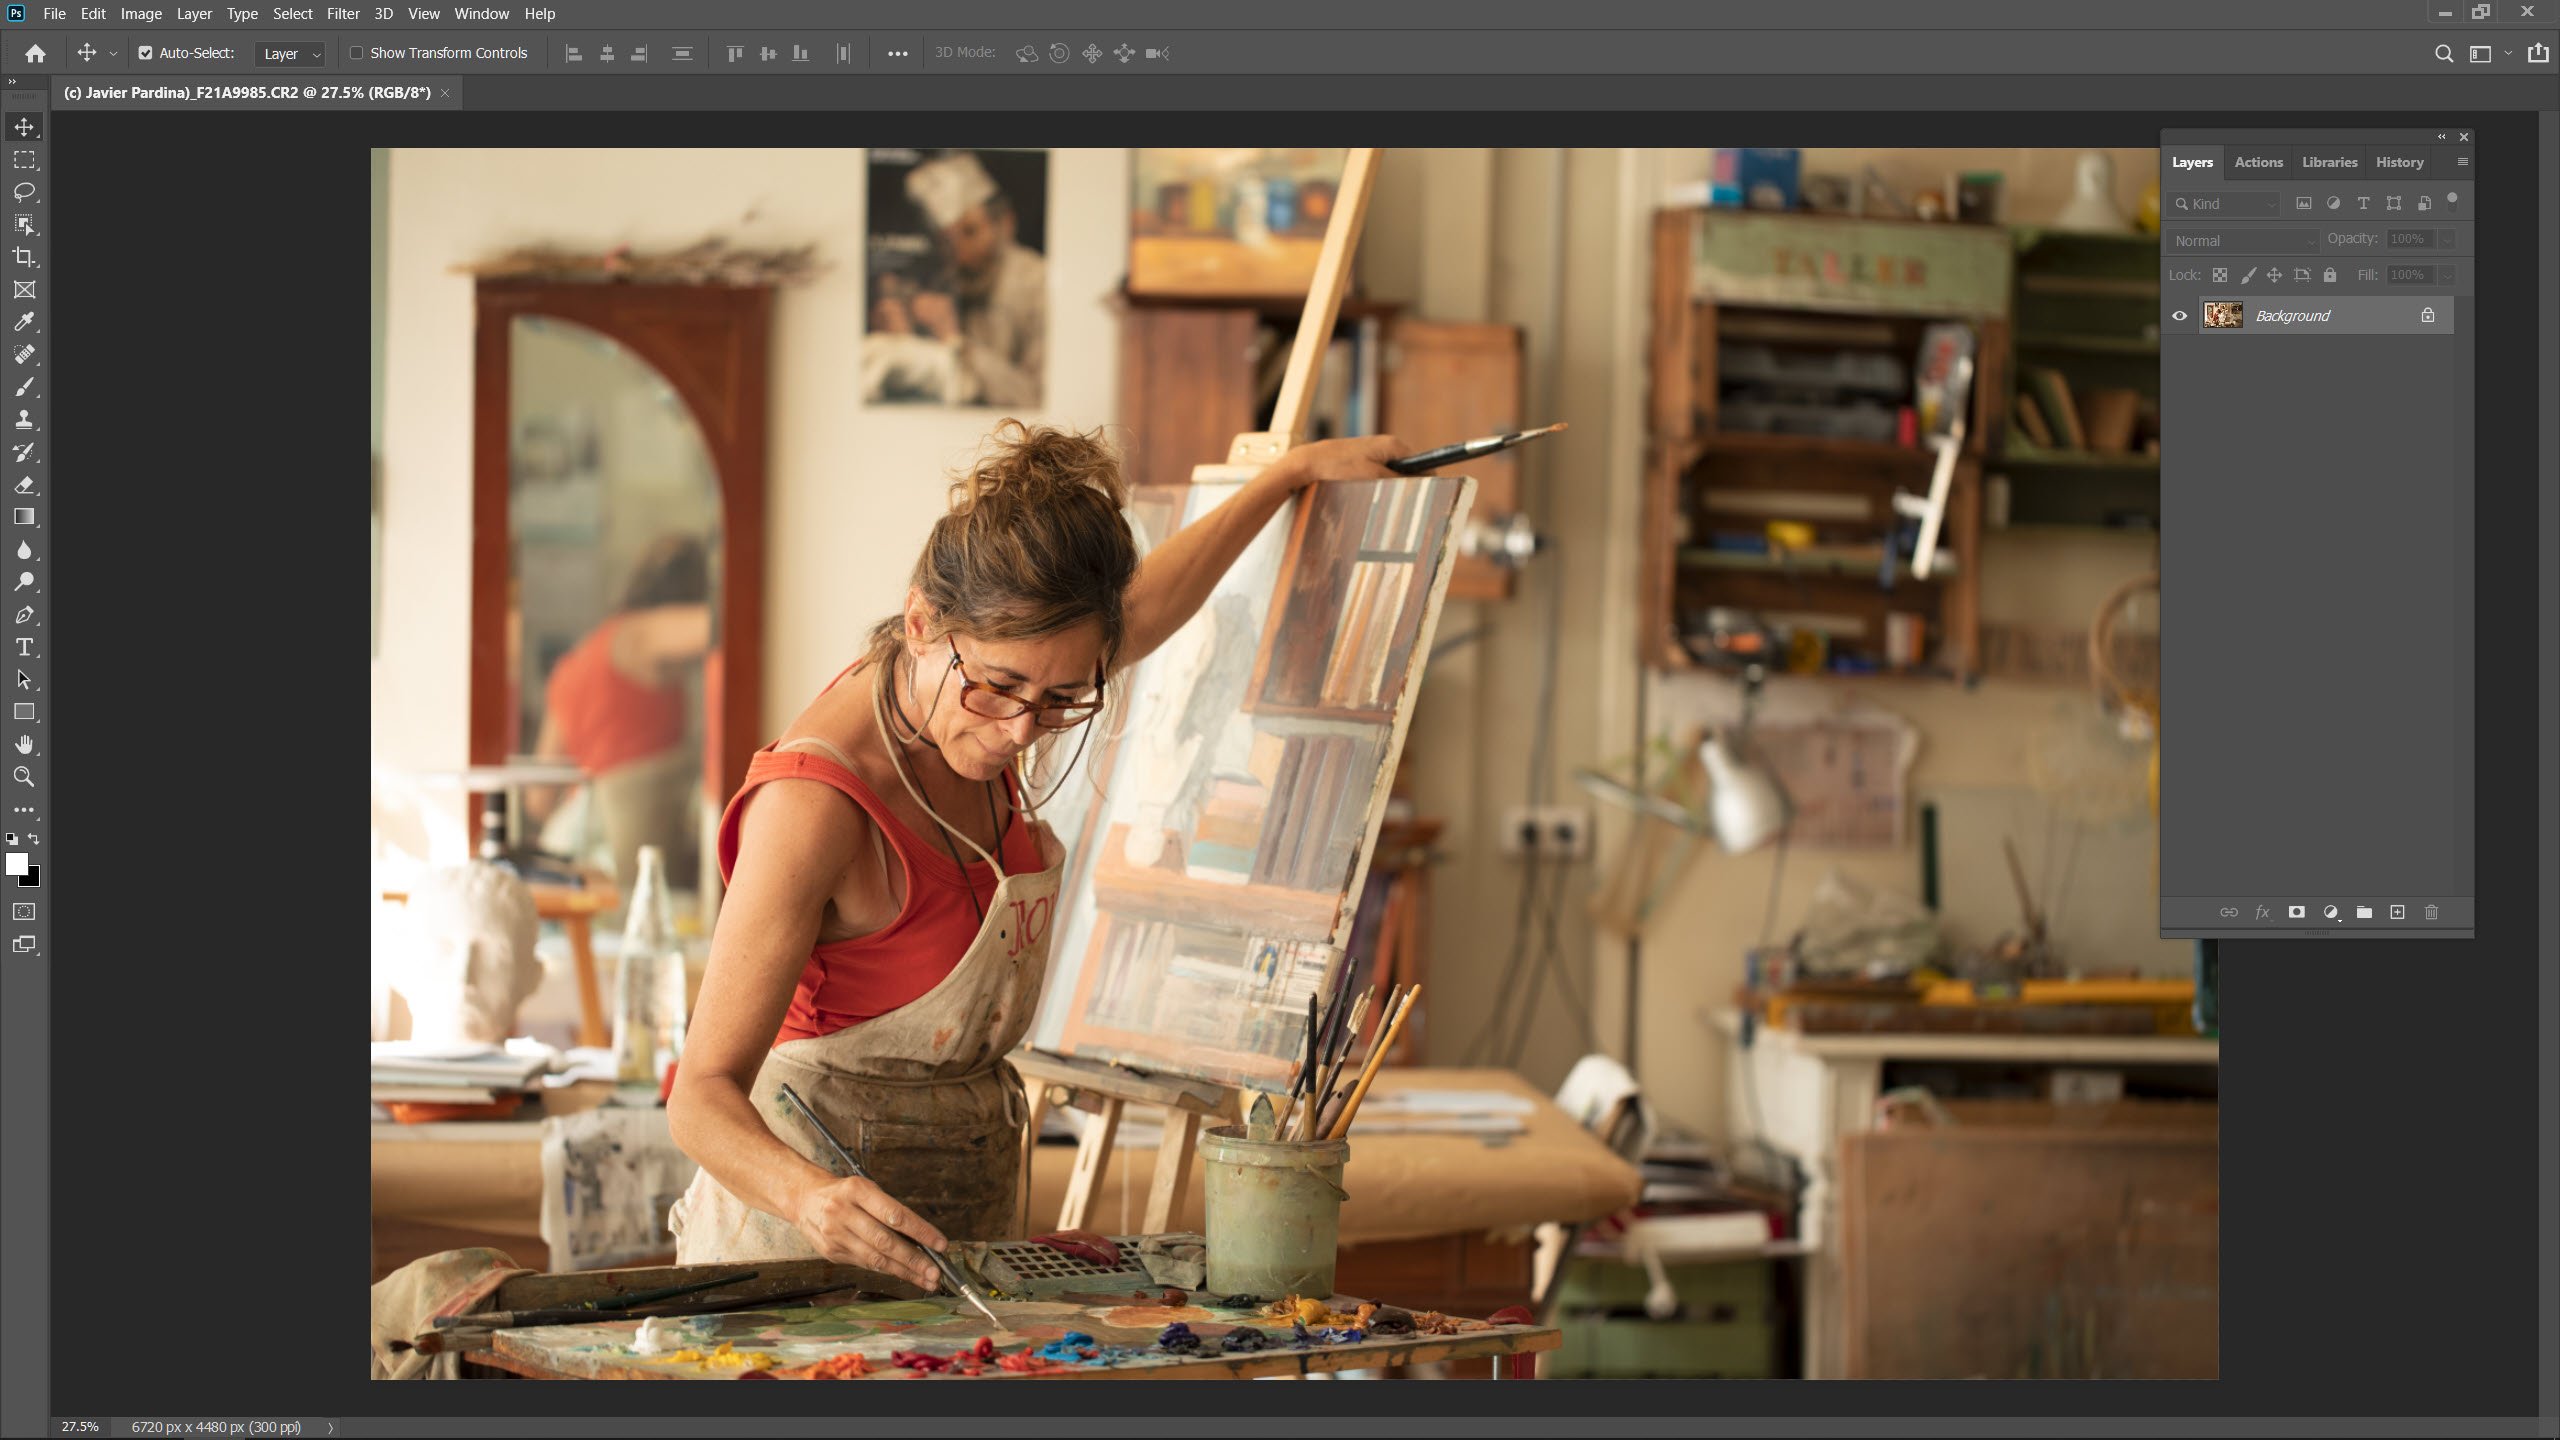Click the History tab
This screenshot has width=2560, height=1440.
click(x=2400, y=160)
